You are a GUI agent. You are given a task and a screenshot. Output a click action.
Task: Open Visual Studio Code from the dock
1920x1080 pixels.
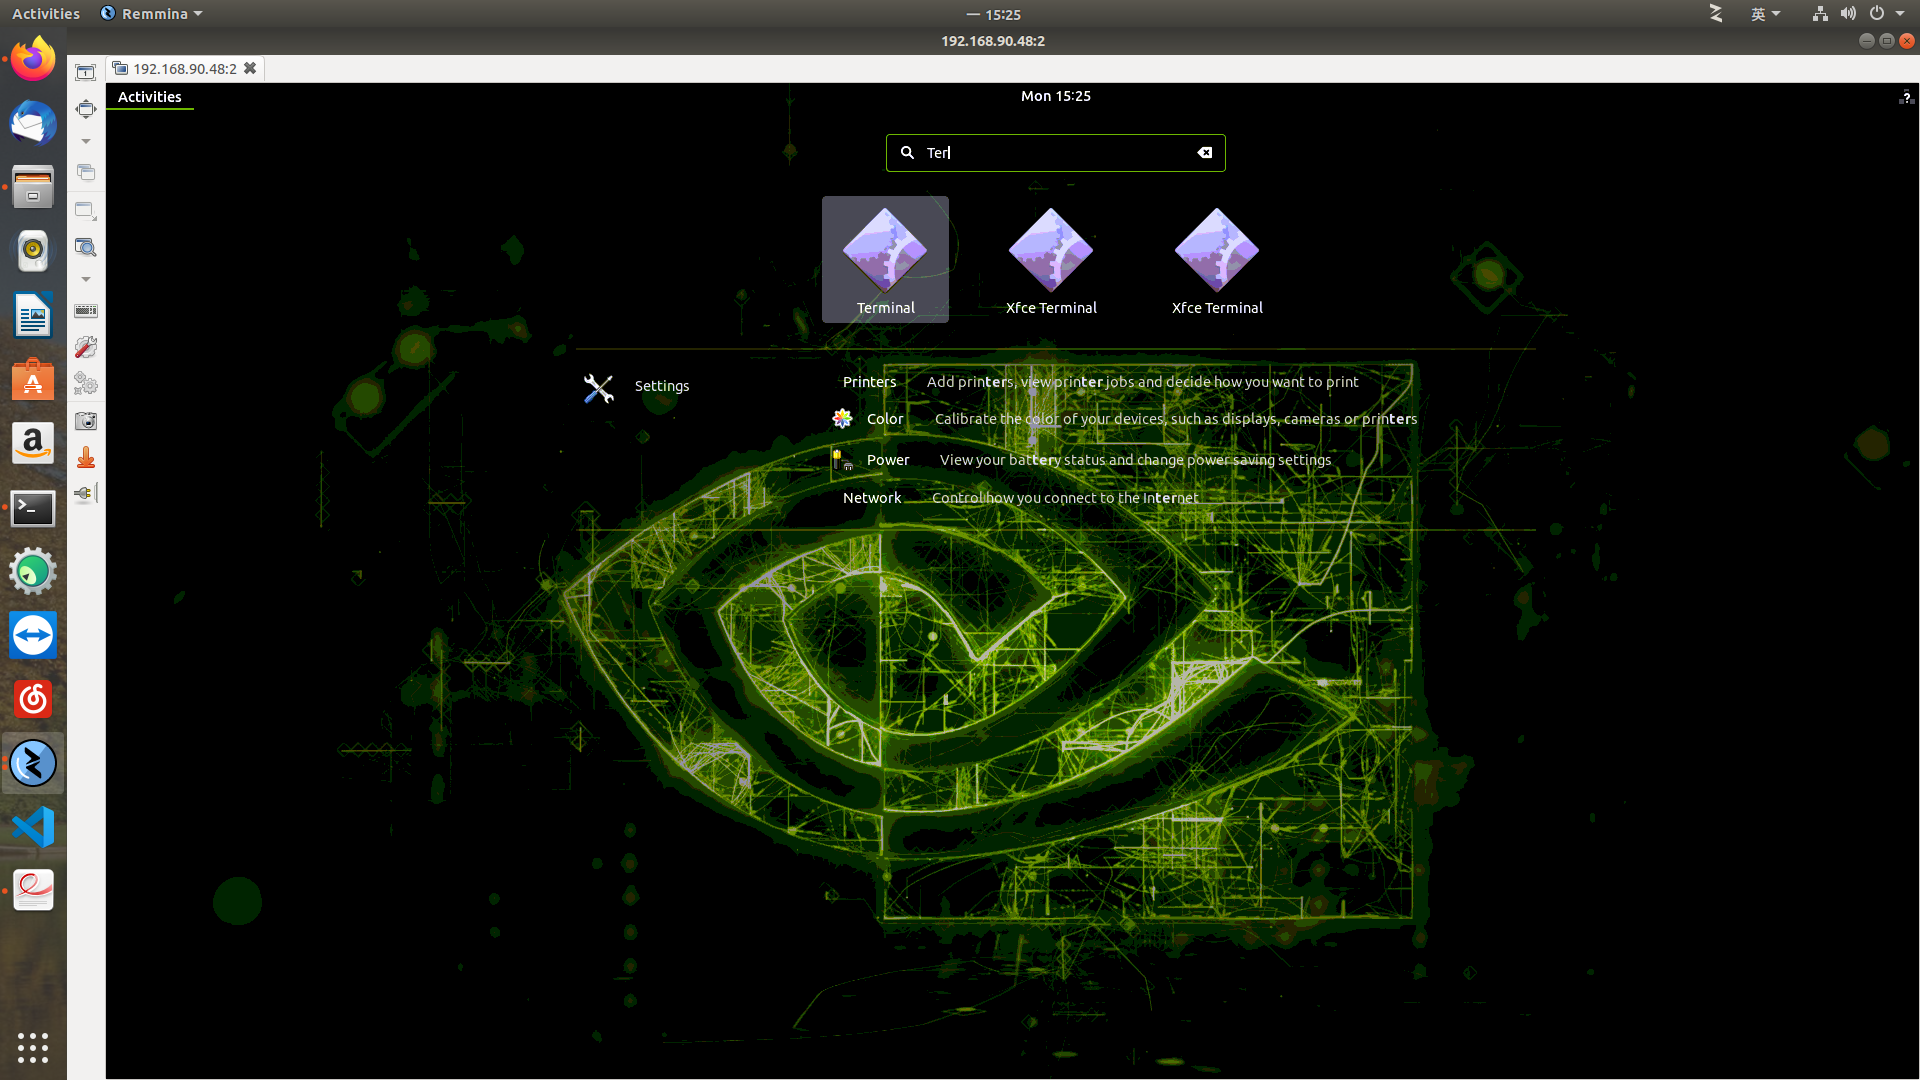(x=33, y=827)
